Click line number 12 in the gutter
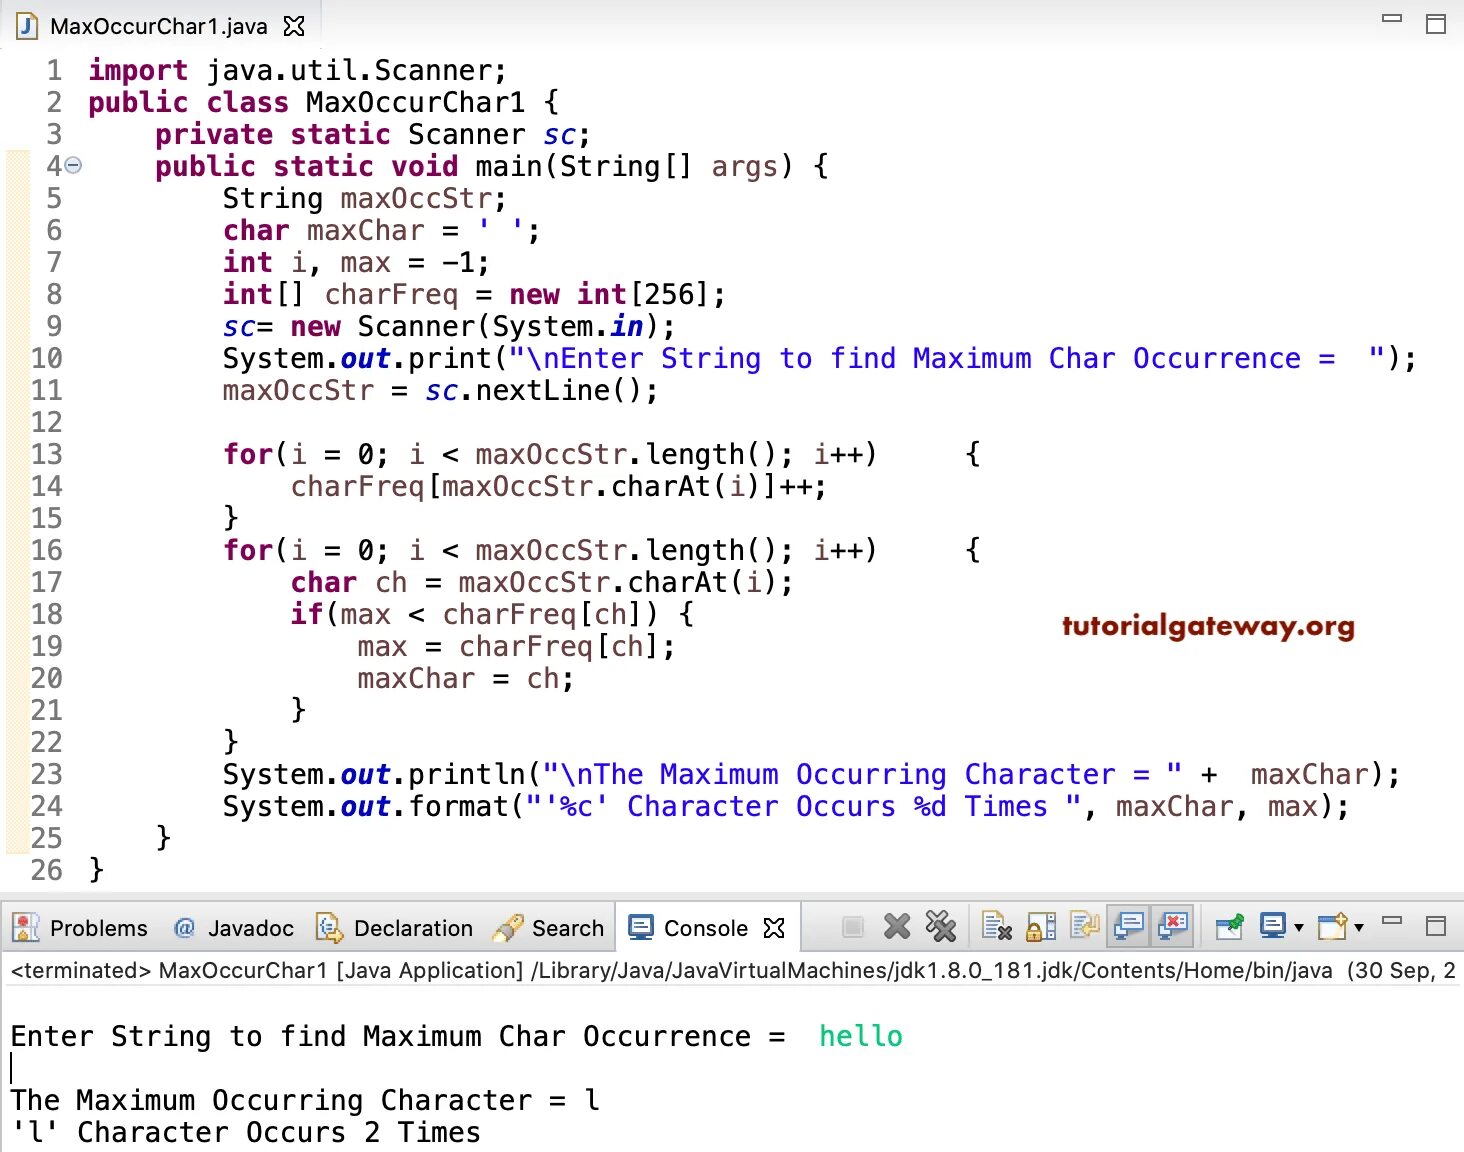 click(46, 422)
